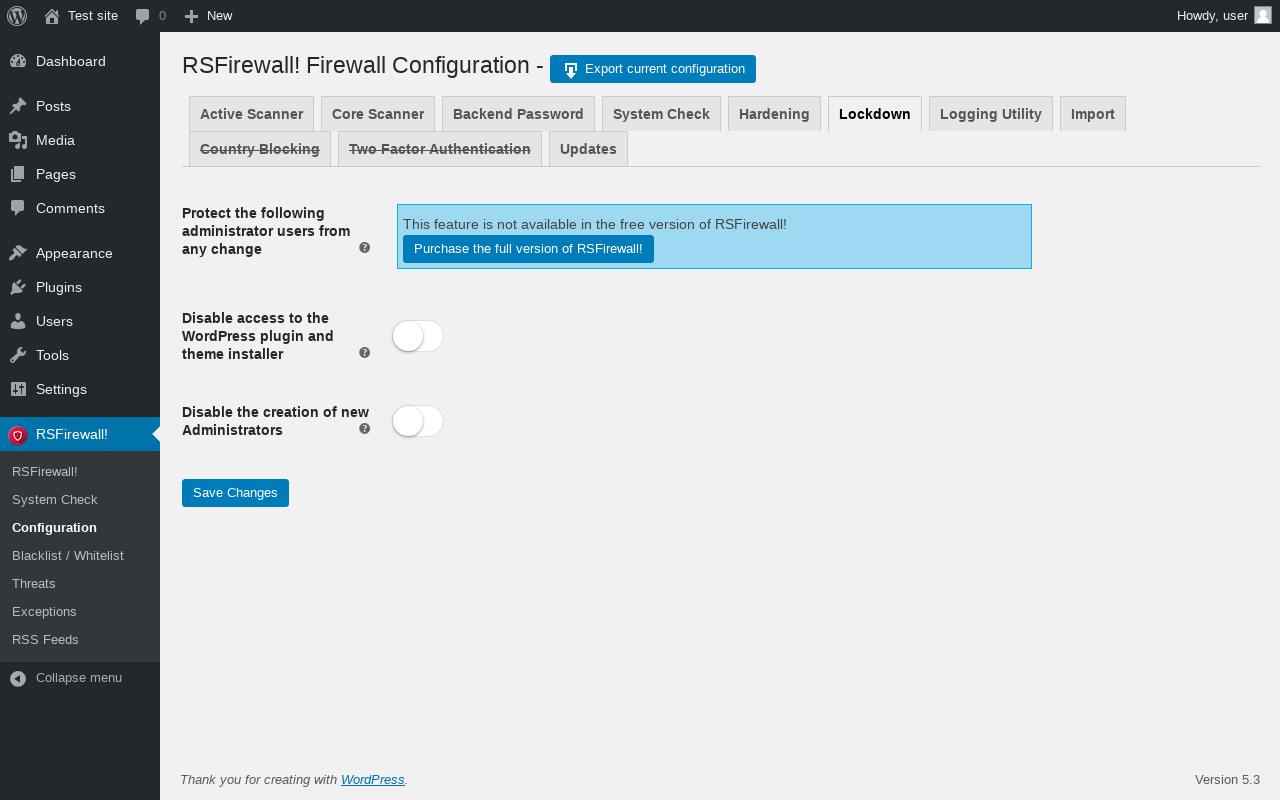The width and height of the screenshot is (1280, 800).
Task: Open Test site link in admin bar
Action: pyautogui.click(x=93, y=16)
